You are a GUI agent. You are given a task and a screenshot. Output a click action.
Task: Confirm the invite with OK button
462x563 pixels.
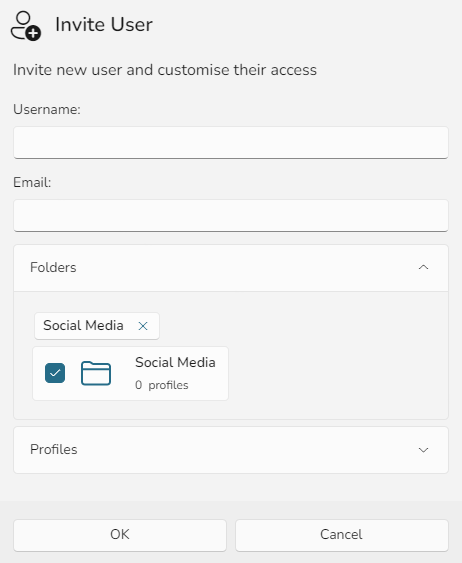pyautogui.click(x=120, y=535)
